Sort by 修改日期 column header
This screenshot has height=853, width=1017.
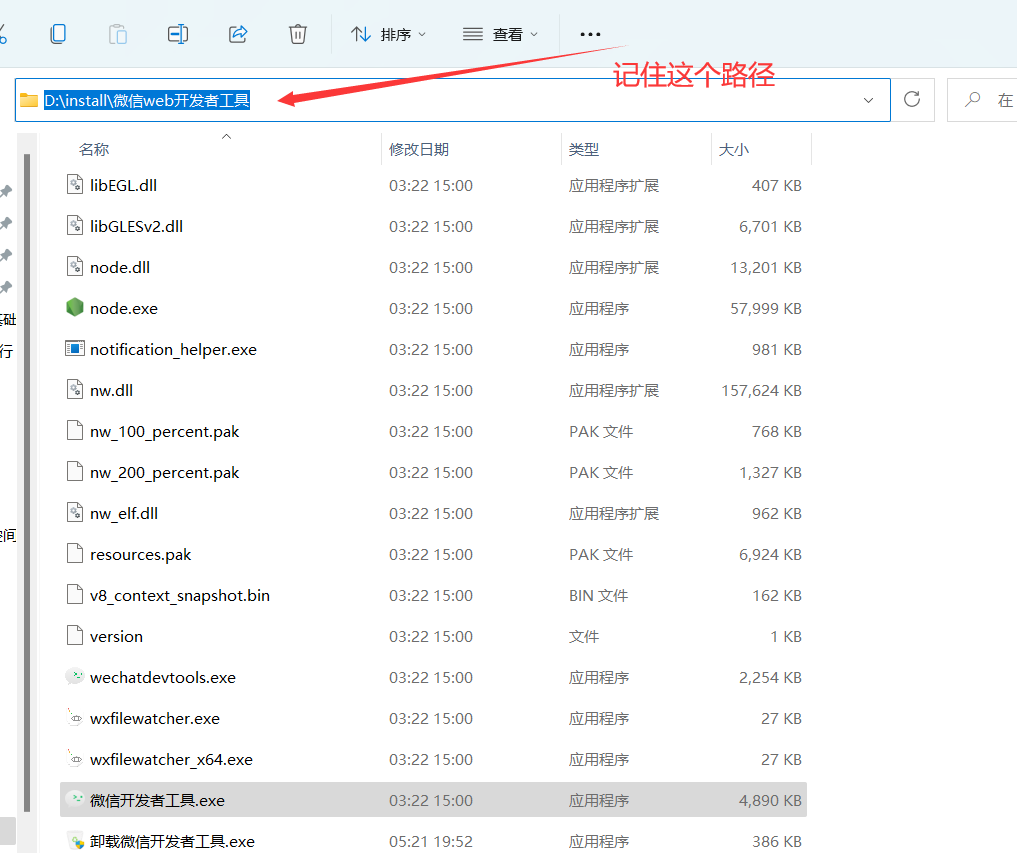(419, 150)
